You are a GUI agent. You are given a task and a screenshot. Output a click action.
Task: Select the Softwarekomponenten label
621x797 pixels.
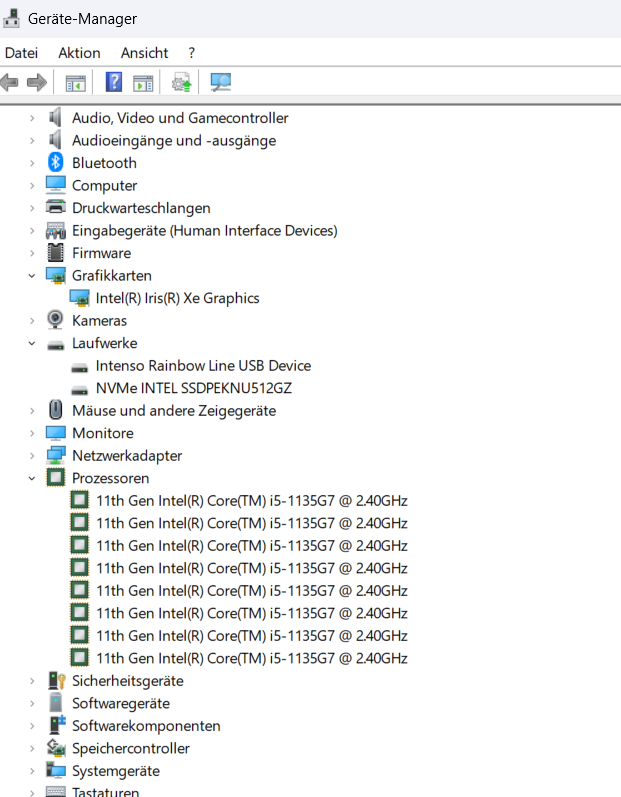tap(146, 725)
